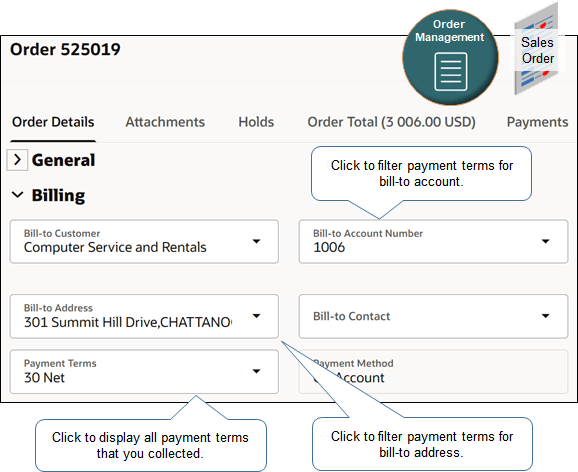Click the Payment Method field
Image resolution: width=578 pixels, height=472 pixels.
click(x=434, y=372)
